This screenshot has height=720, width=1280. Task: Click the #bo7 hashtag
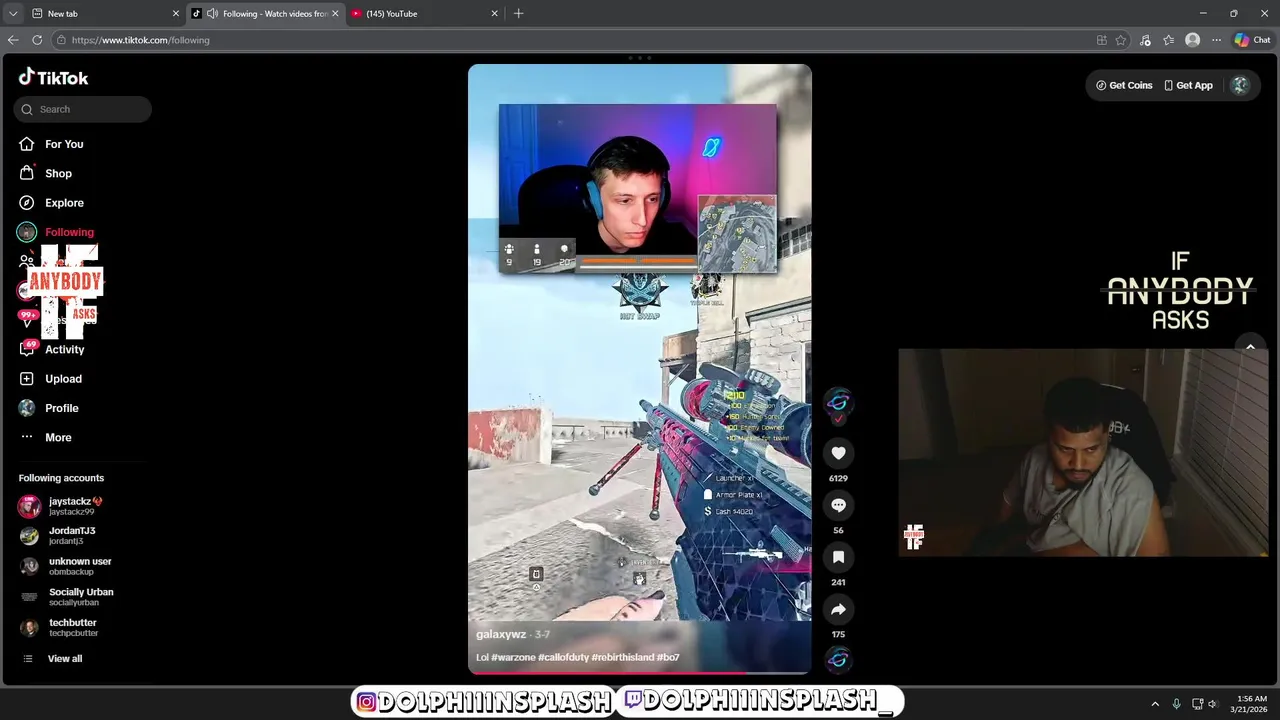click(668, 657)
